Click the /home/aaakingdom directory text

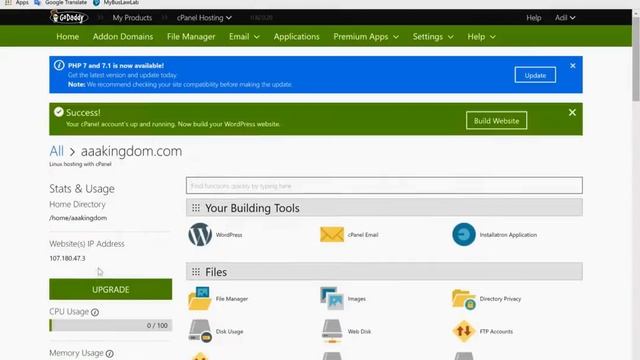[x=78, y=218]
